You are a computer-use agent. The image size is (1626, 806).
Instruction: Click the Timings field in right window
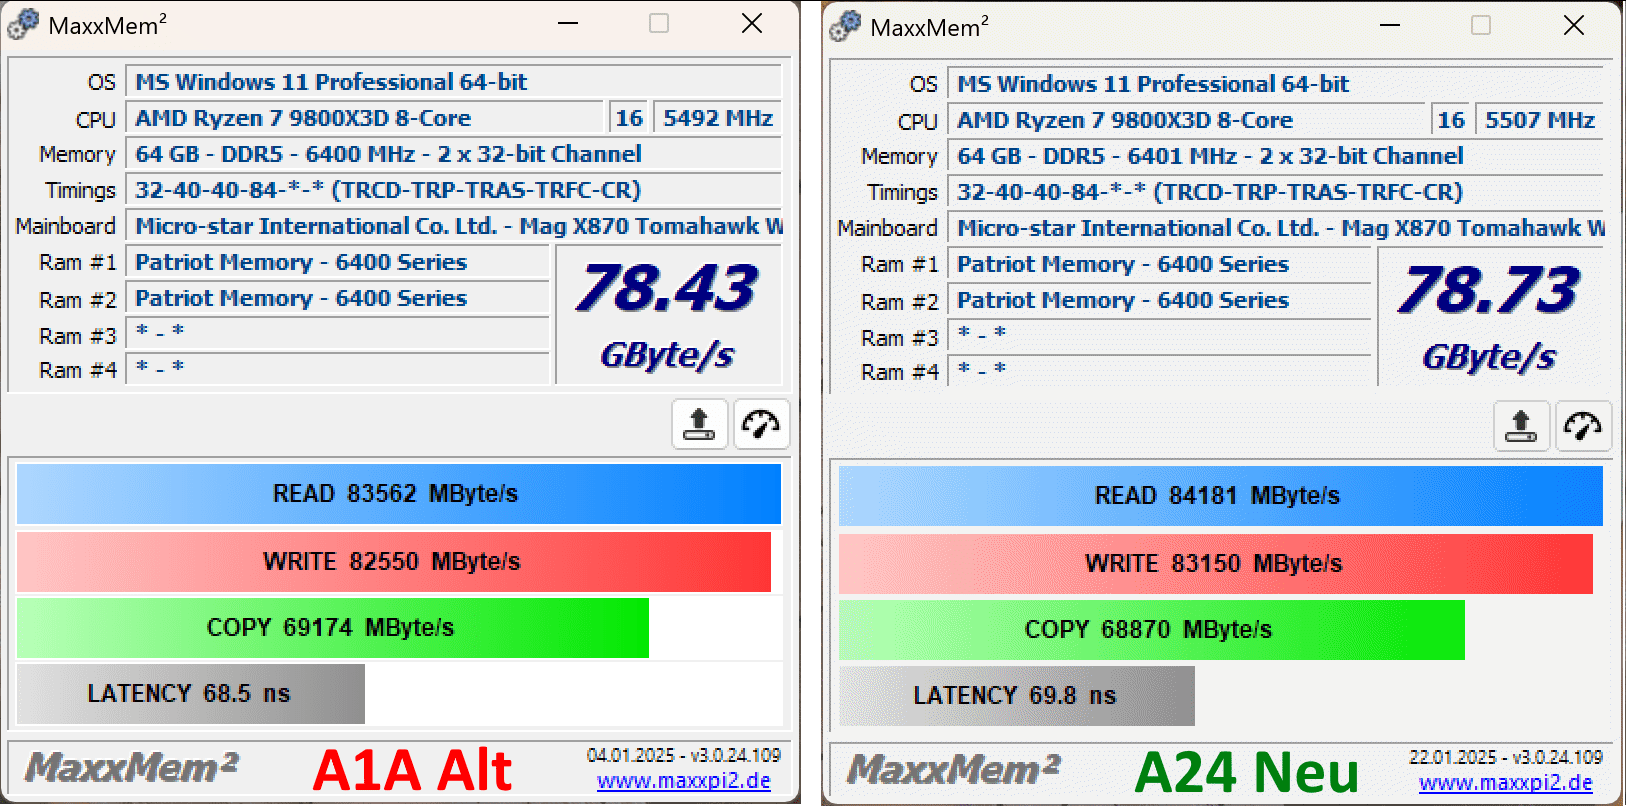coord(1276,192)
